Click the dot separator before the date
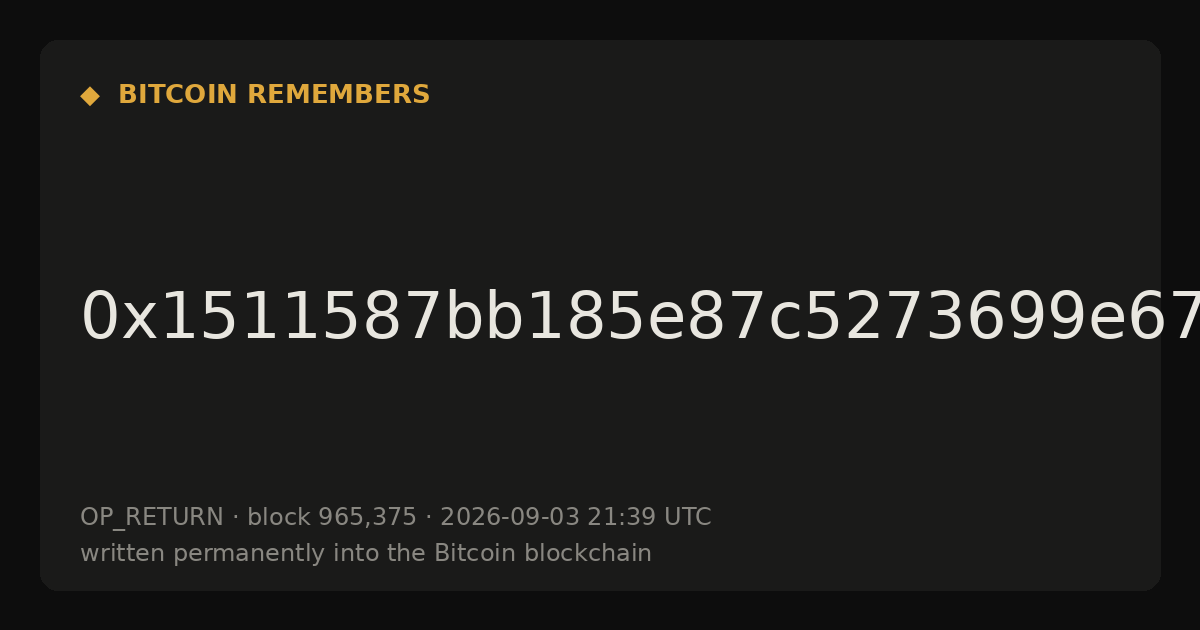The height and width of the screenshot is (630, 1200). point(428,518)
